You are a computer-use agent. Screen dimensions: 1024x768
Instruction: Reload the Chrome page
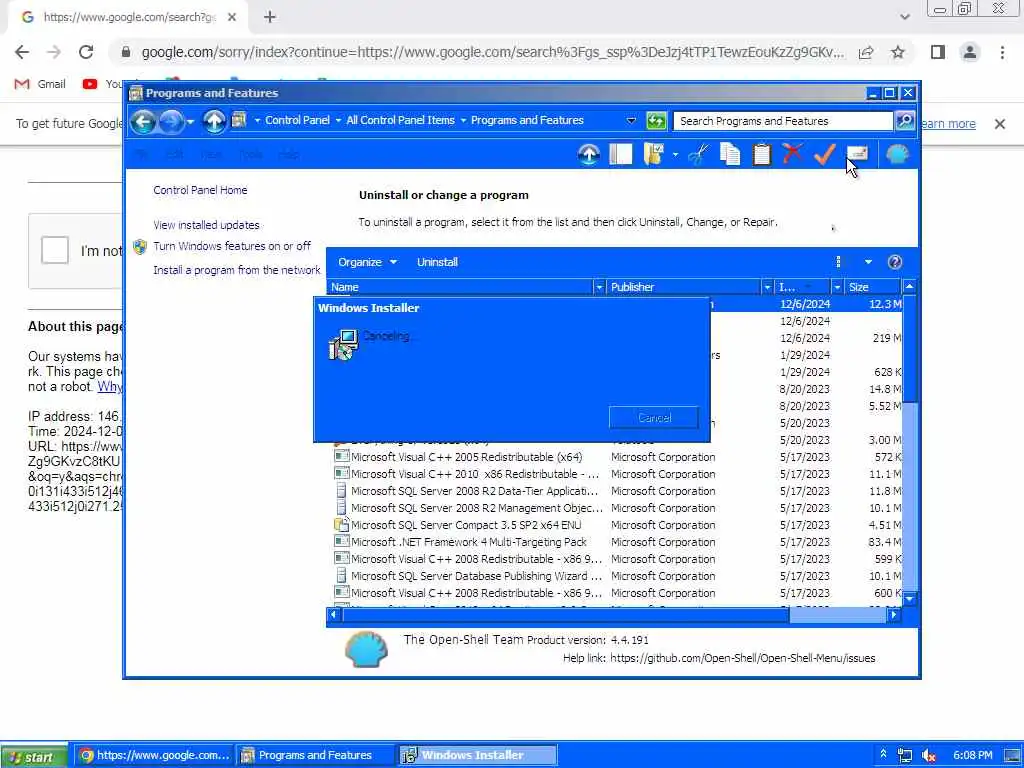86,52
